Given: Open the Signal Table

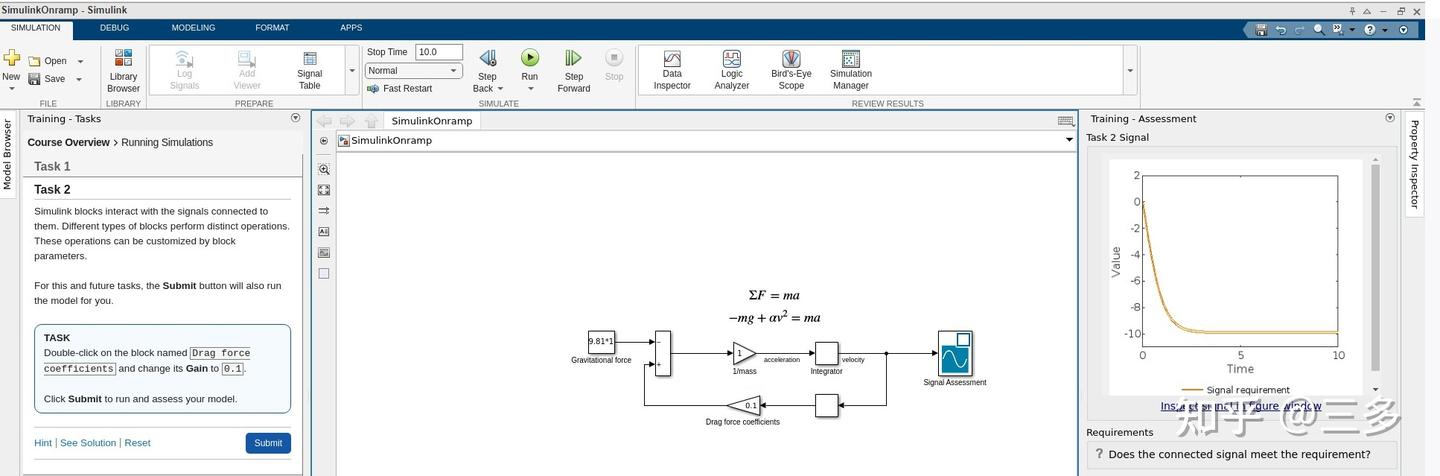Looking at the screenshot, I should [309, 71].
